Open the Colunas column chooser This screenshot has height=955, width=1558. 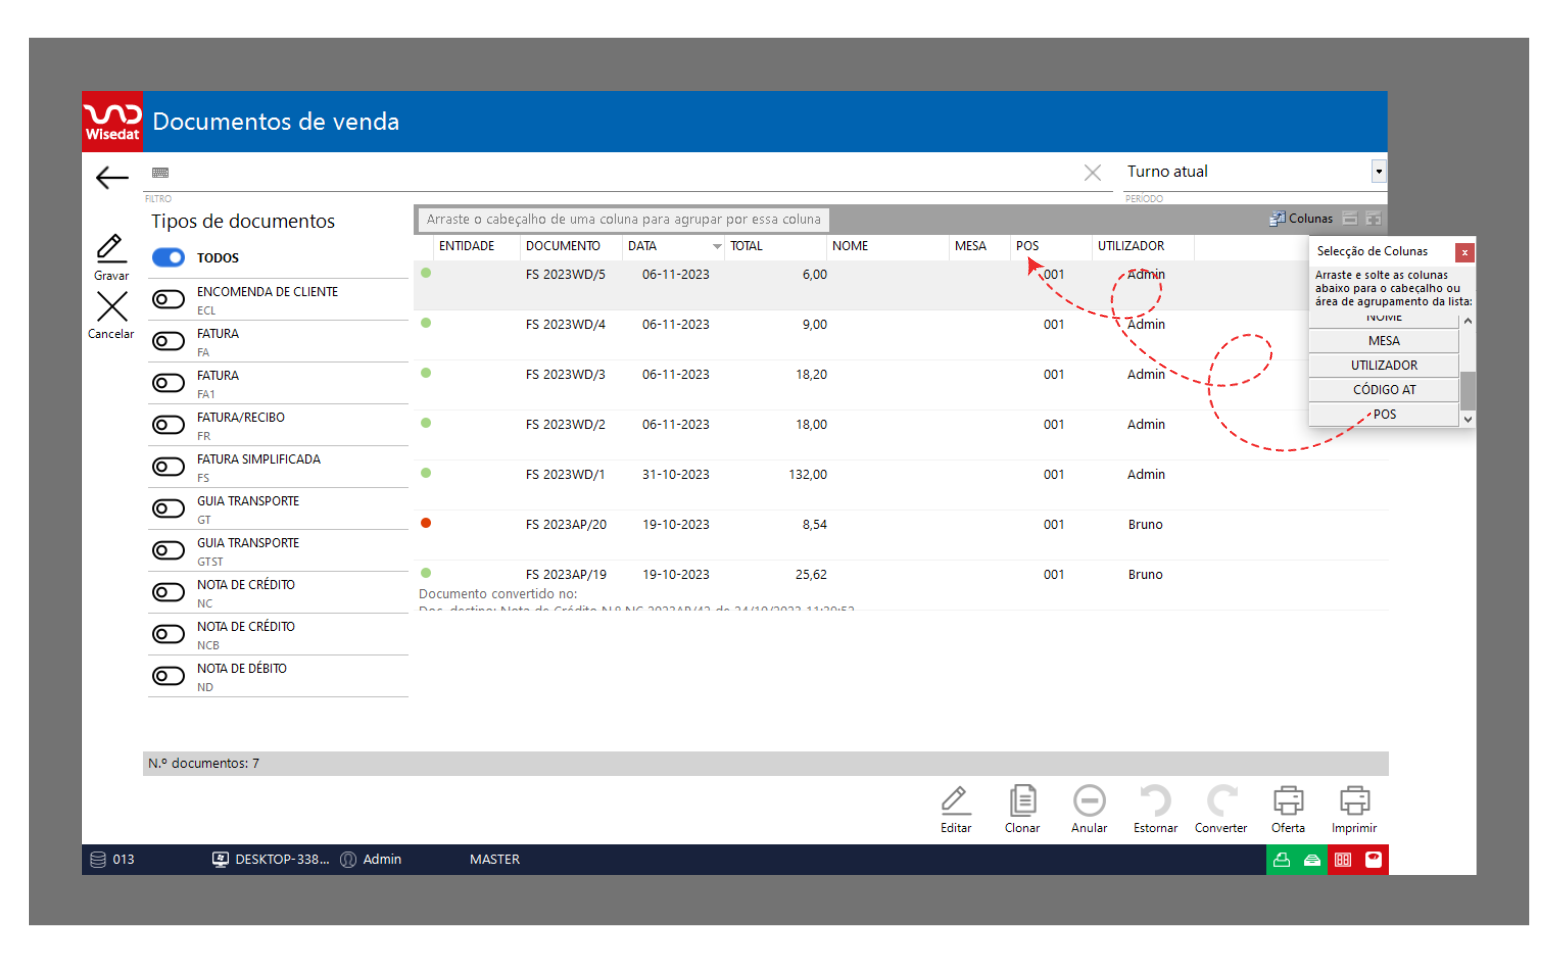1301,219
